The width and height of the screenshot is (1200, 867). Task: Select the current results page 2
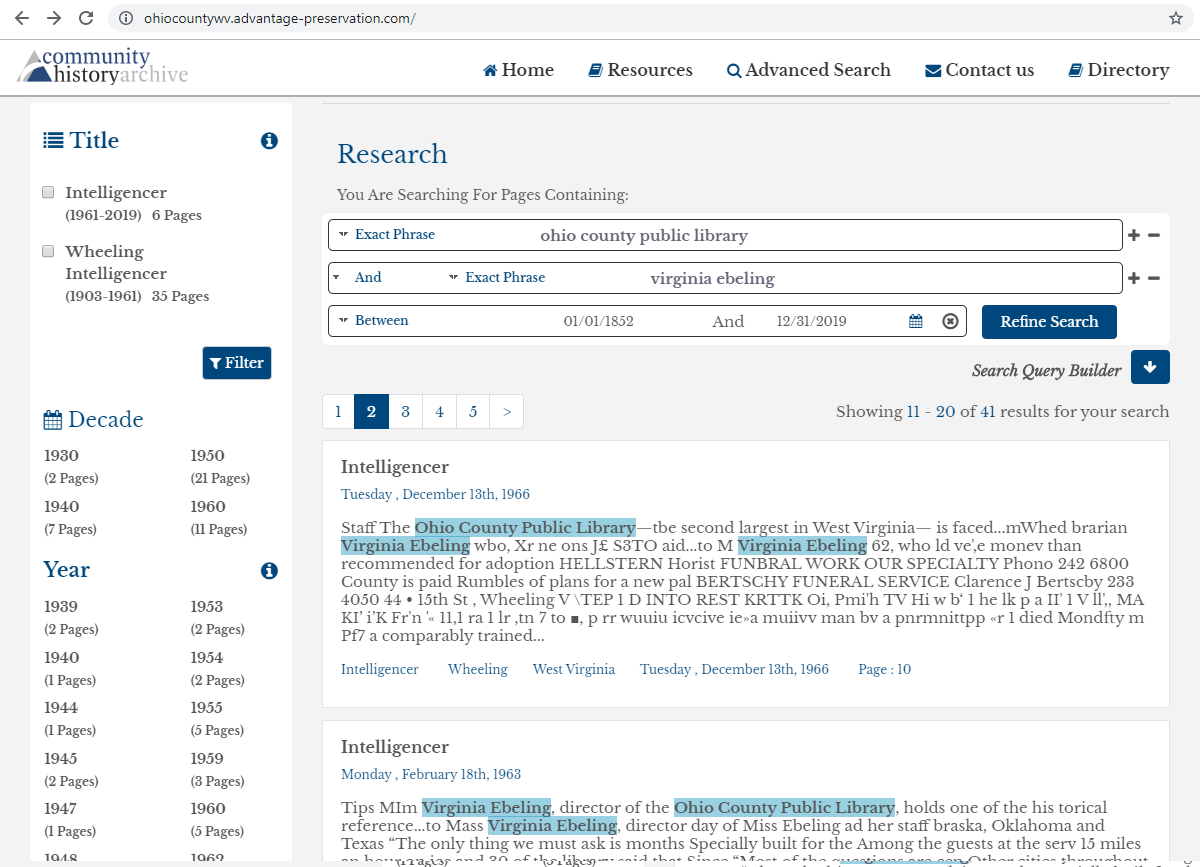371,411
